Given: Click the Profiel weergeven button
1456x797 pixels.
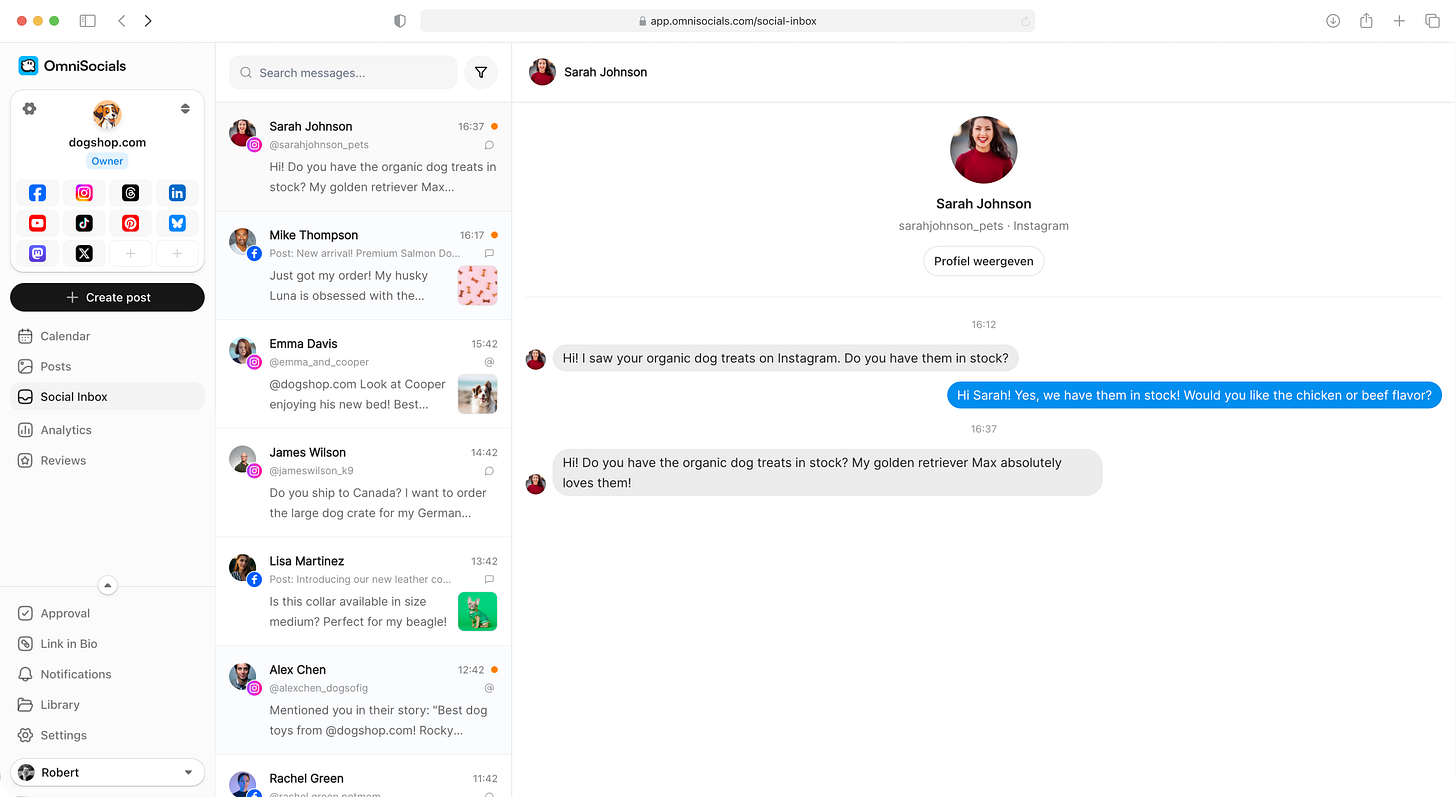Looking at the screenshot, I should coord(983,261).
